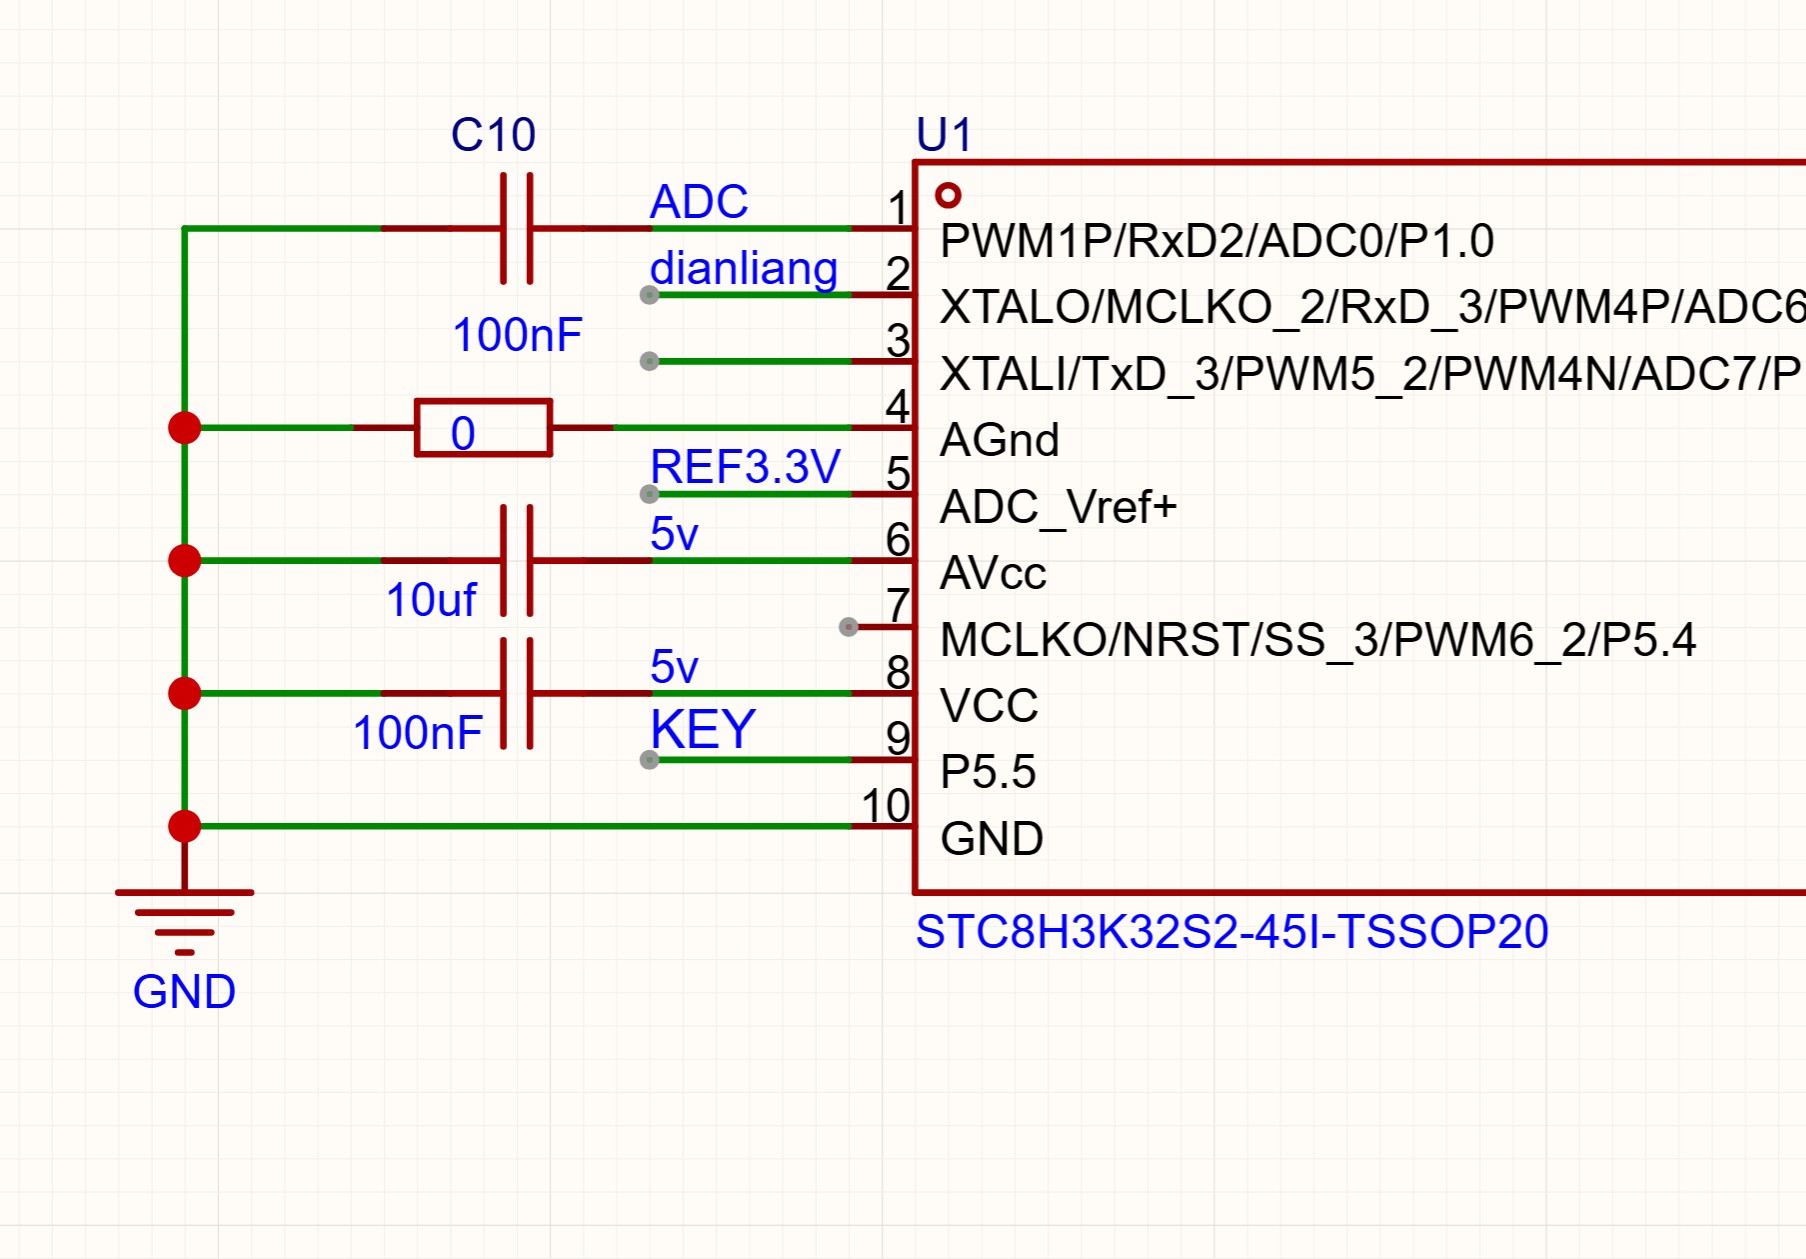Click pin number 1 of U1
1806x1259 pixels.
(x=898, y=208)
